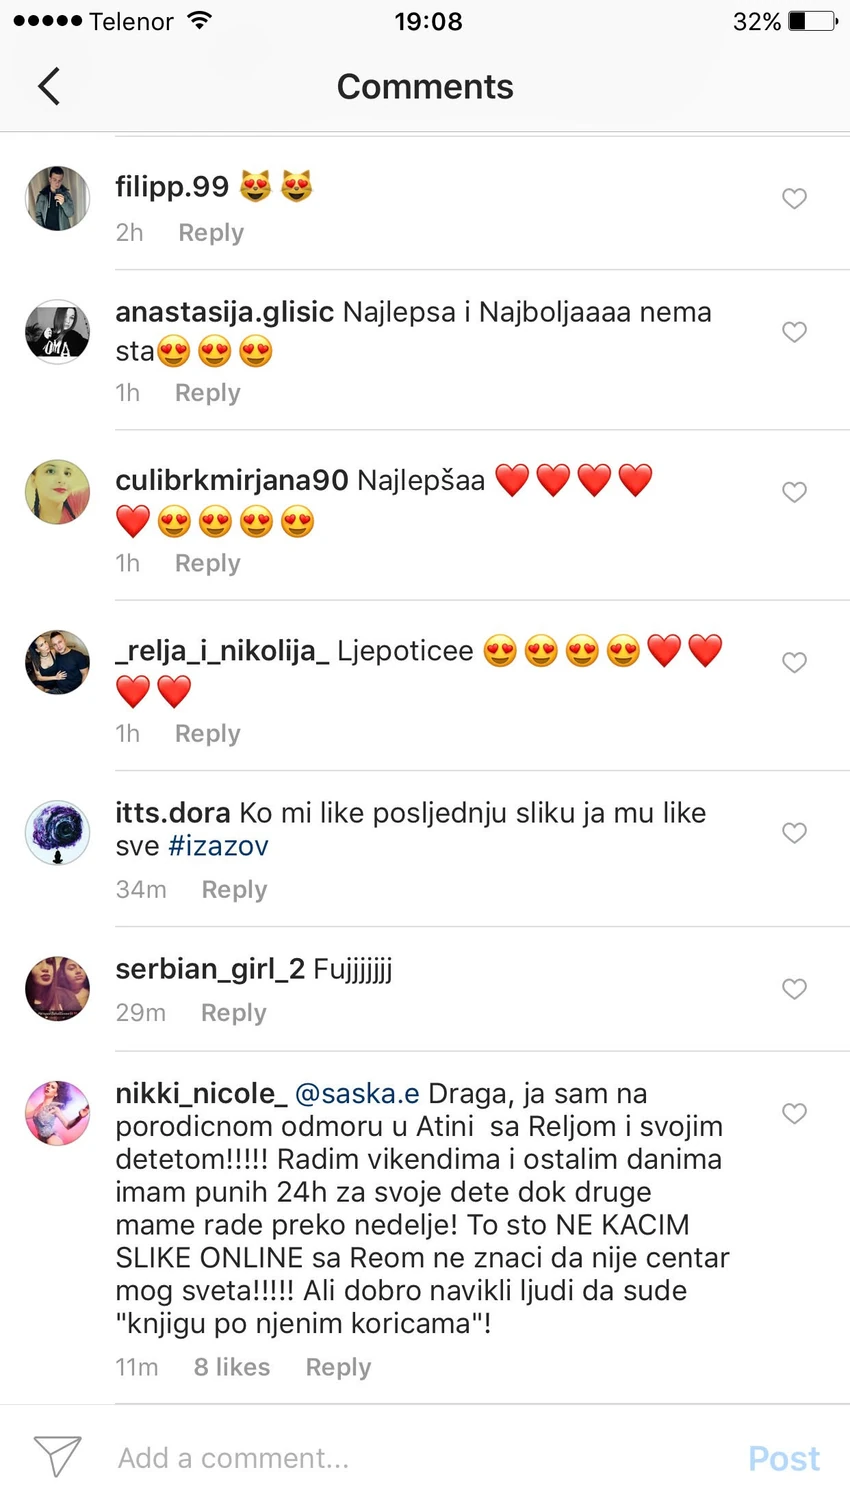
Task: Like filipp.99's comment with the heart
Action: tap(794, 198)
